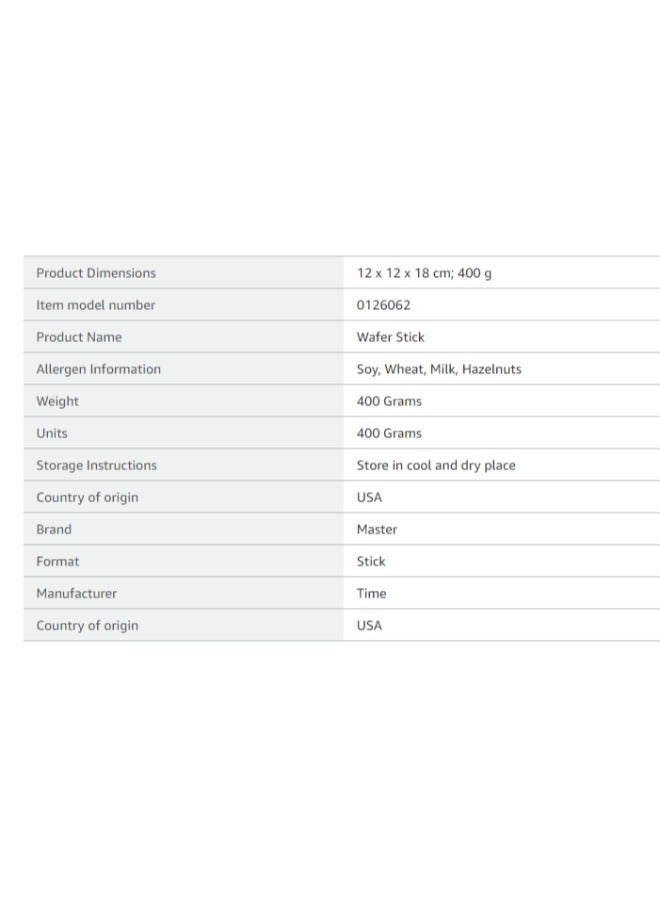This screenshot has width=660, height=900.
Task: Click the Product Name row label
Action: (79, 338)
